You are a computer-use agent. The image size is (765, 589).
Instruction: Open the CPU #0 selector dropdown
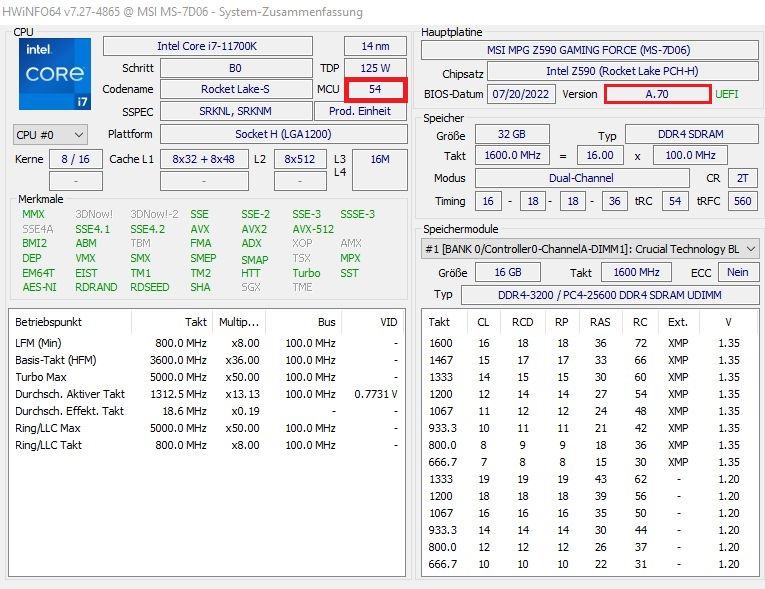[50, 135]
